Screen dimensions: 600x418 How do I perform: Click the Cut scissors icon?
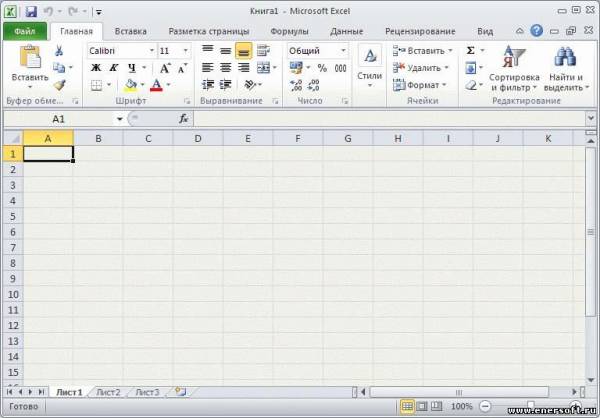(x=59, y=51)
